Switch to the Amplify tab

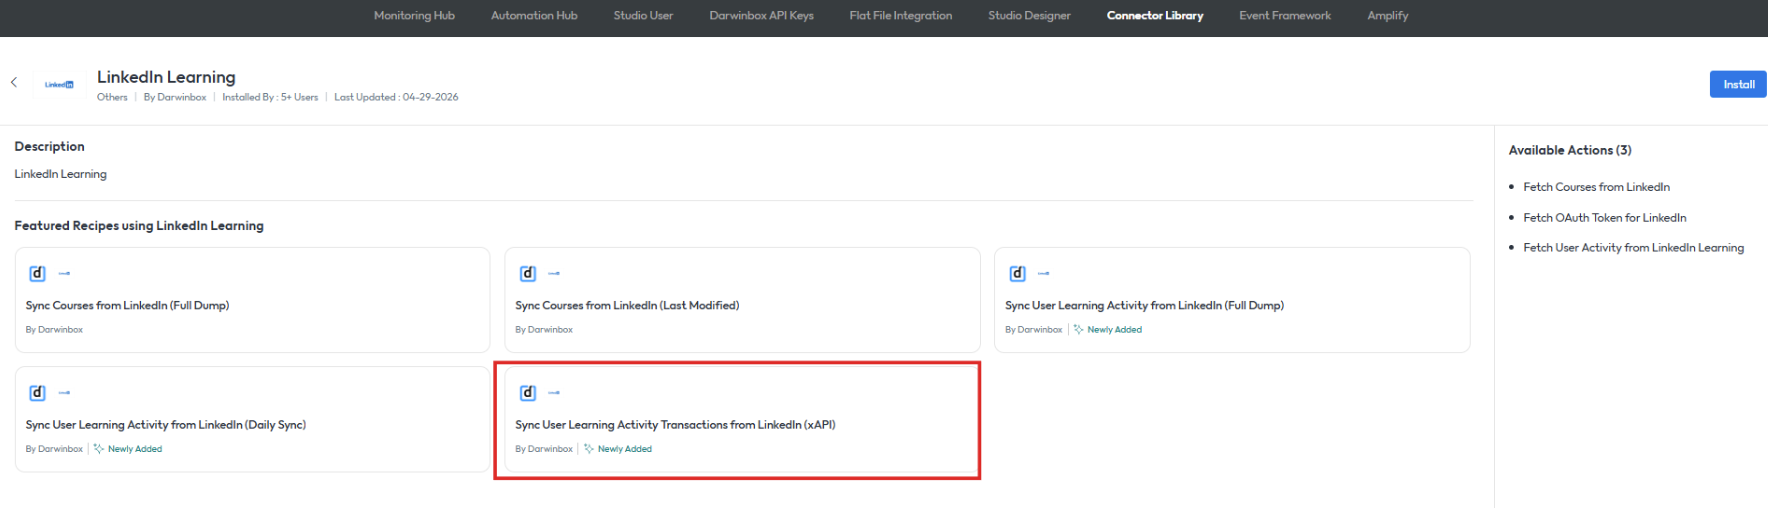coord(1387,15)
